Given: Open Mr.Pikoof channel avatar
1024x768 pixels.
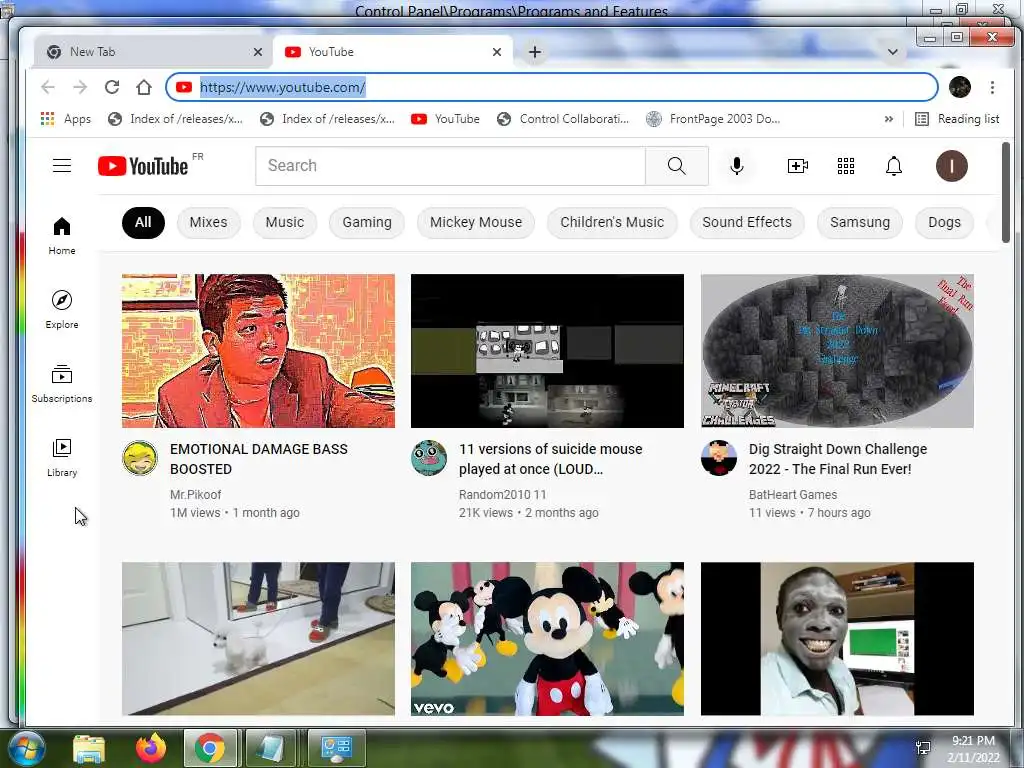Looking at the screenshot, I should pyautogui.click(x=140, y=458).
